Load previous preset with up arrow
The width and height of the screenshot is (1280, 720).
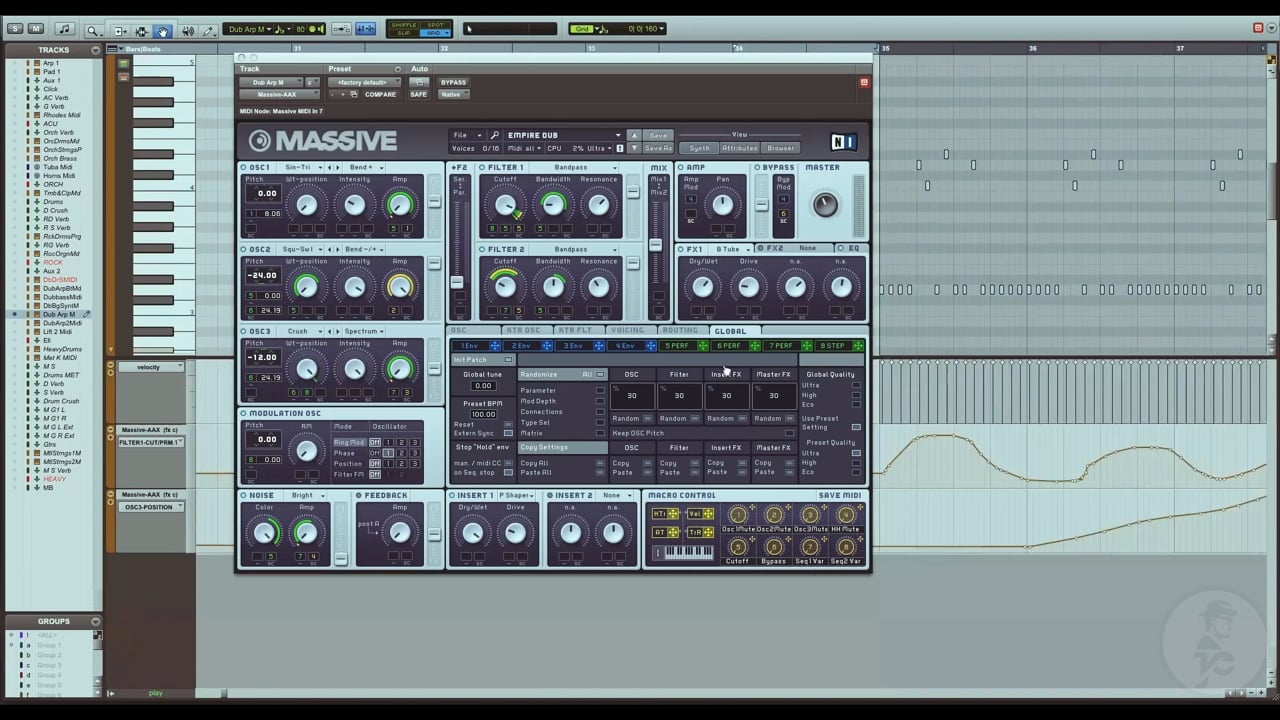coord(634,135)
